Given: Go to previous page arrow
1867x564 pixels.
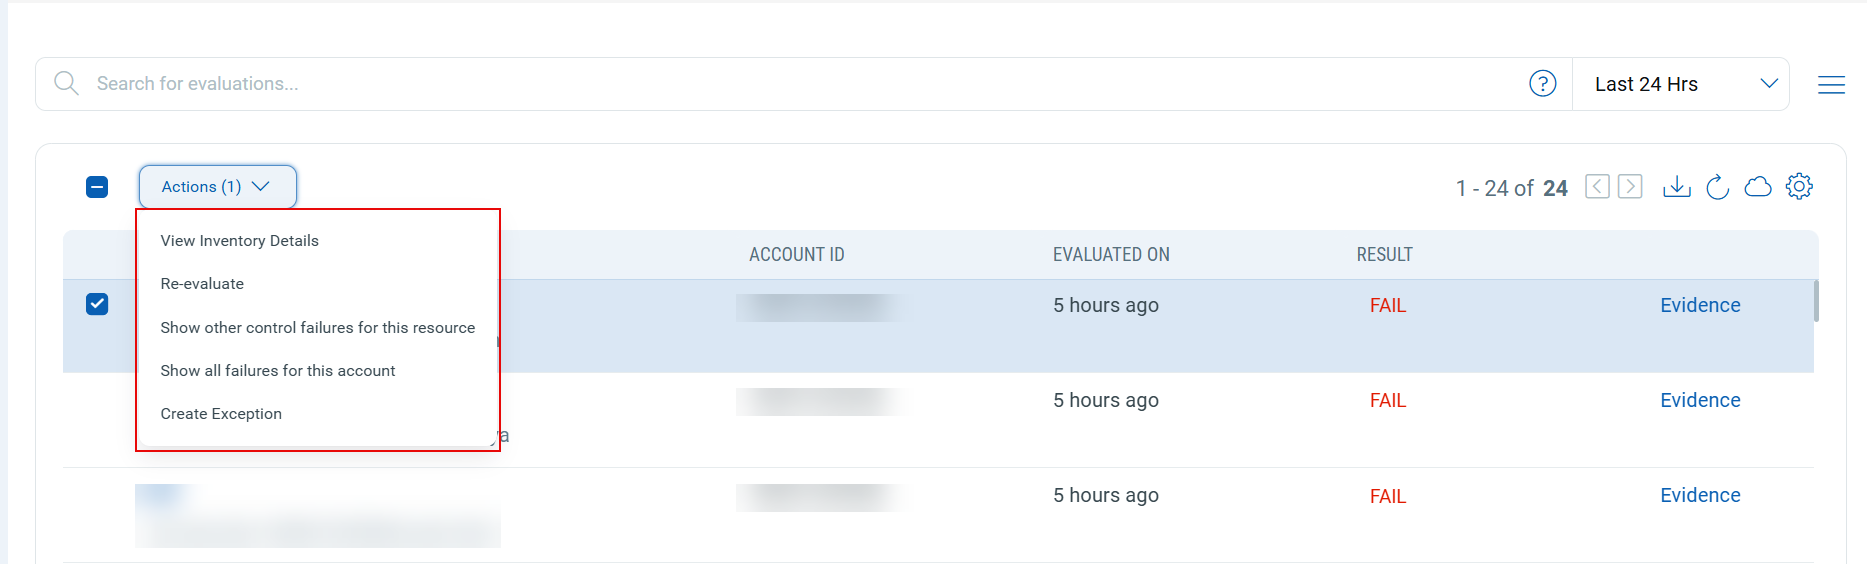Looking at the screenshot, I should [1597, 187].
